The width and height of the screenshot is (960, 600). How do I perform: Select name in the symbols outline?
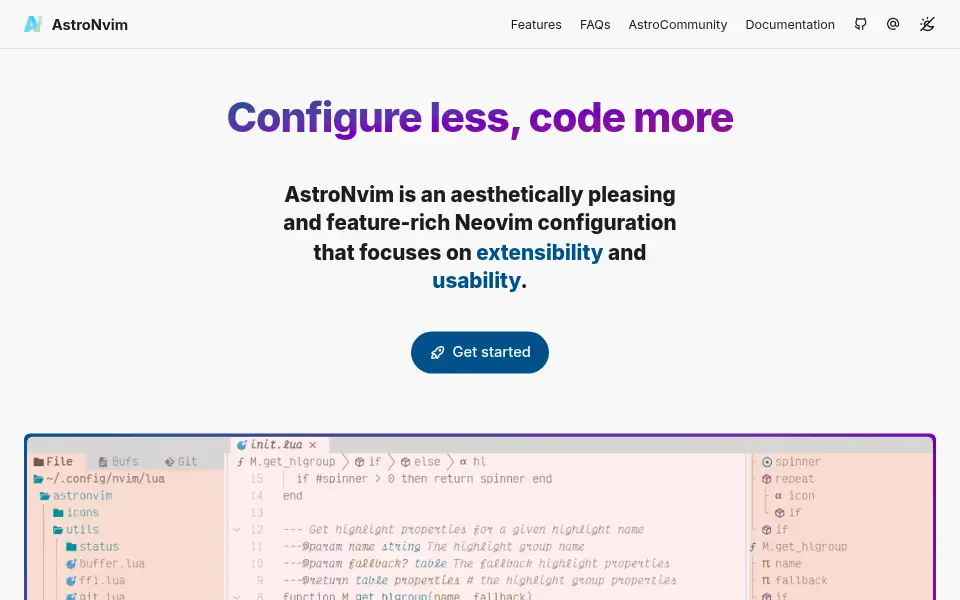[781, 563]
